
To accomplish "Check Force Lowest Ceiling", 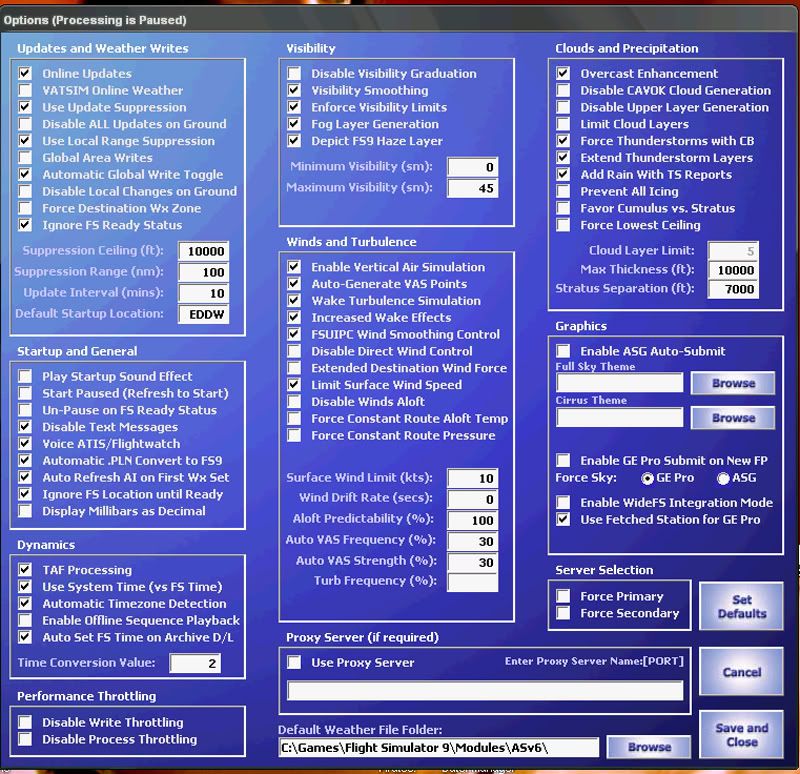I will coord(563,224).
